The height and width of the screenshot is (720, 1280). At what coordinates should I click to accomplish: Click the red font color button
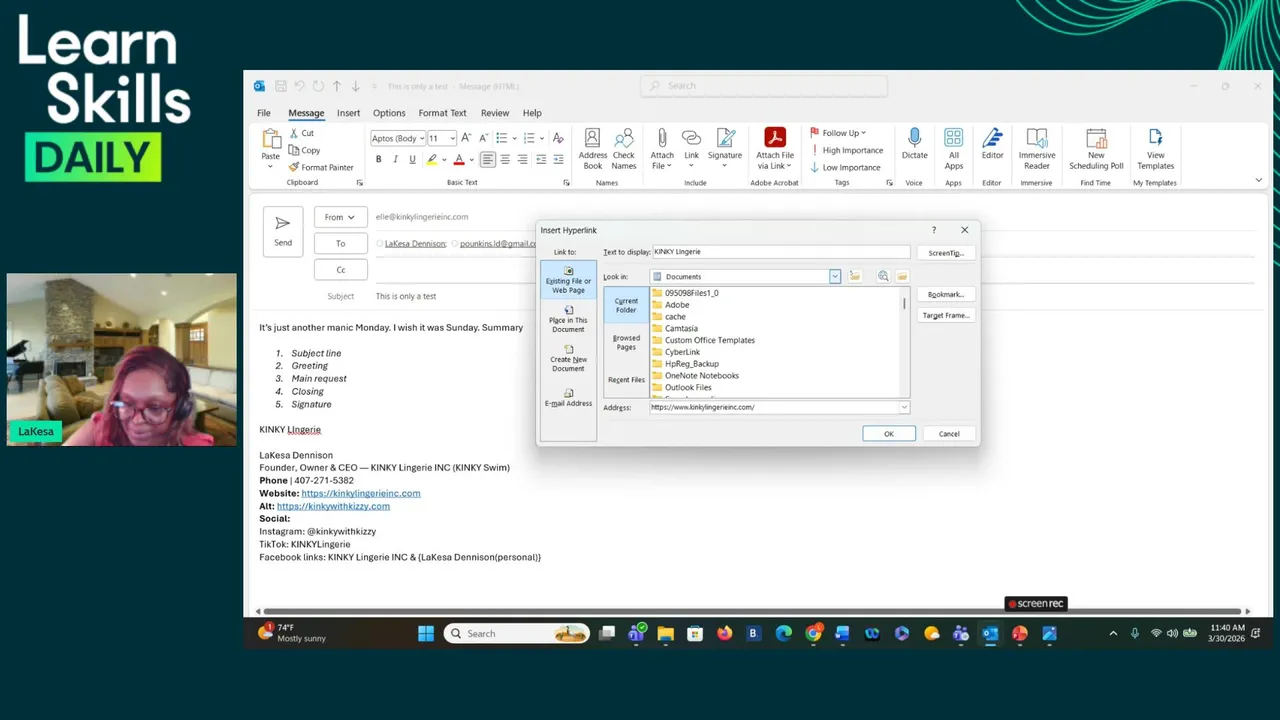[459, 159]
